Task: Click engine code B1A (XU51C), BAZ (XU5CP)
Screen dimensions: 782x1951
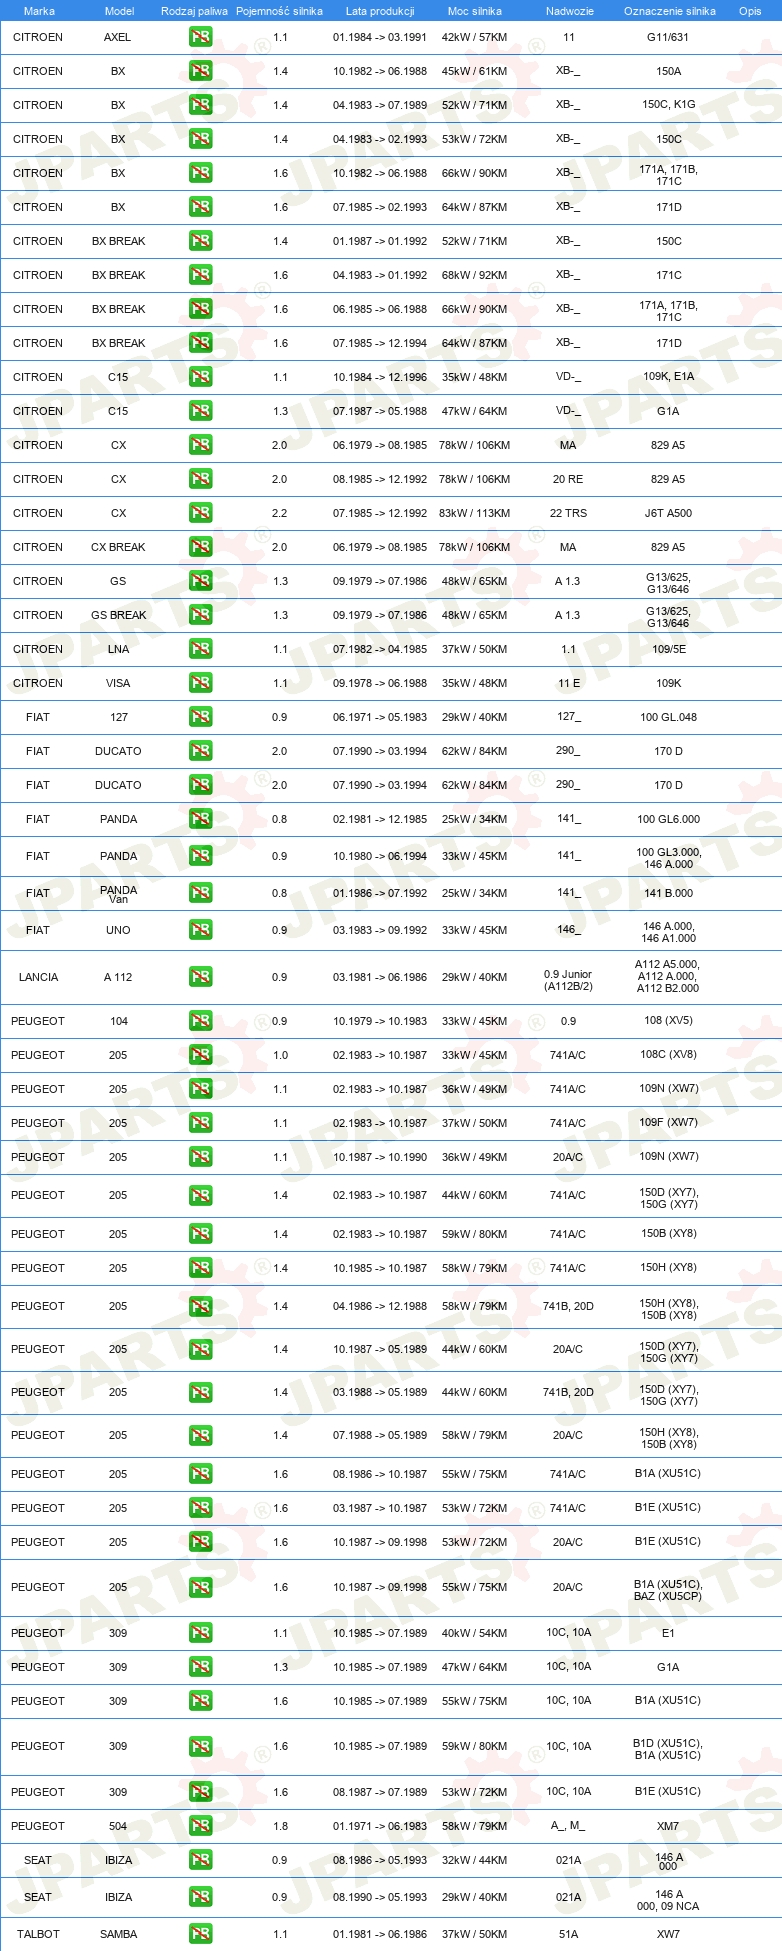Action: click(668, 1590)
